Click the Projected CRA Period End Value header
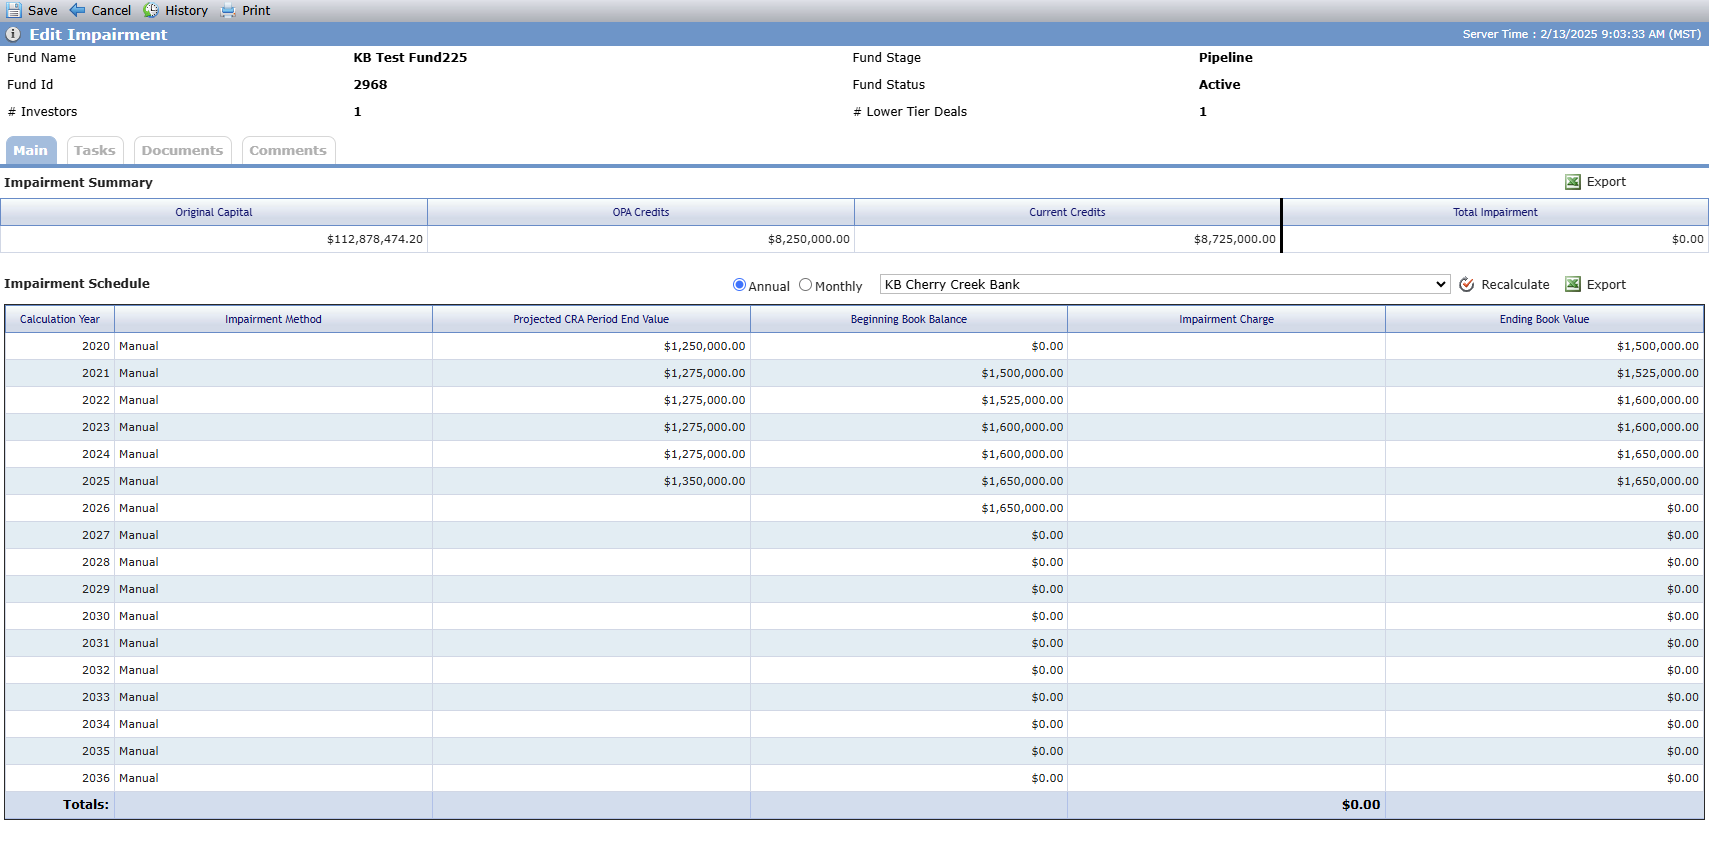This screenshot has height=852, width=1709. coord(591,320)
